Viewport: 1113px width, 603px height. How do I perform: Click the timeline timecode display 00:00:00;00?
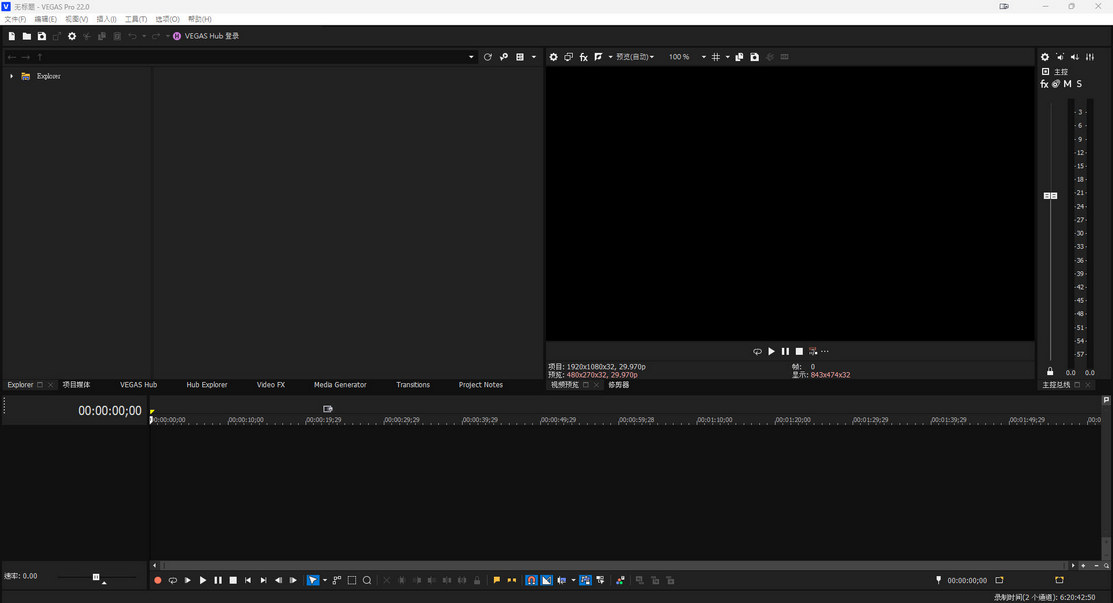(x=110, y=411)
